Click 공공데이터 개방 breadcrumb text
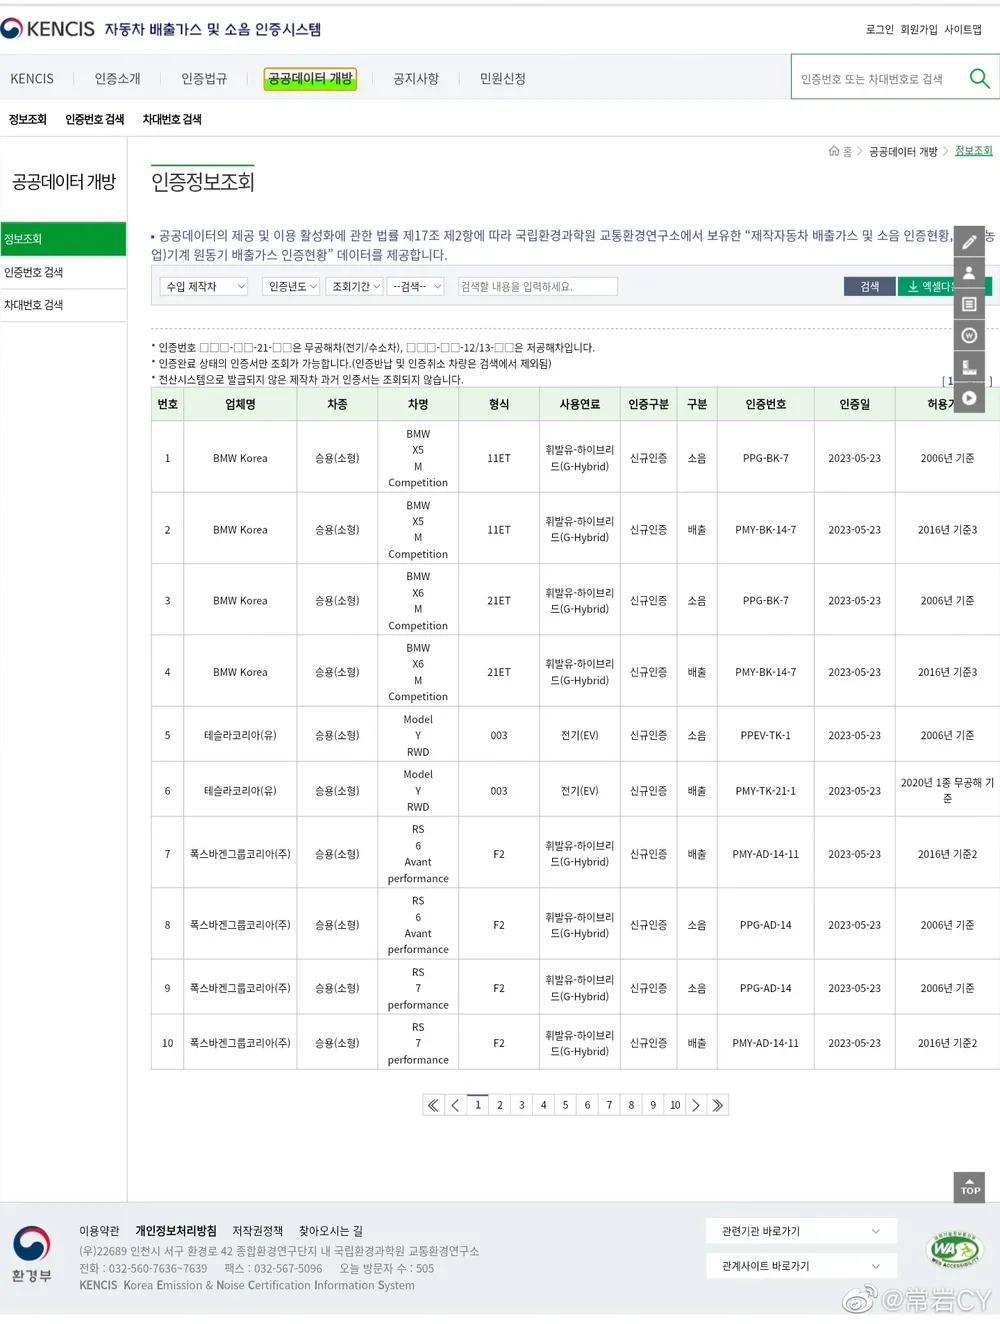Image resolution: width=1000 pixels, height=1324 pixels. pos(903,151)
